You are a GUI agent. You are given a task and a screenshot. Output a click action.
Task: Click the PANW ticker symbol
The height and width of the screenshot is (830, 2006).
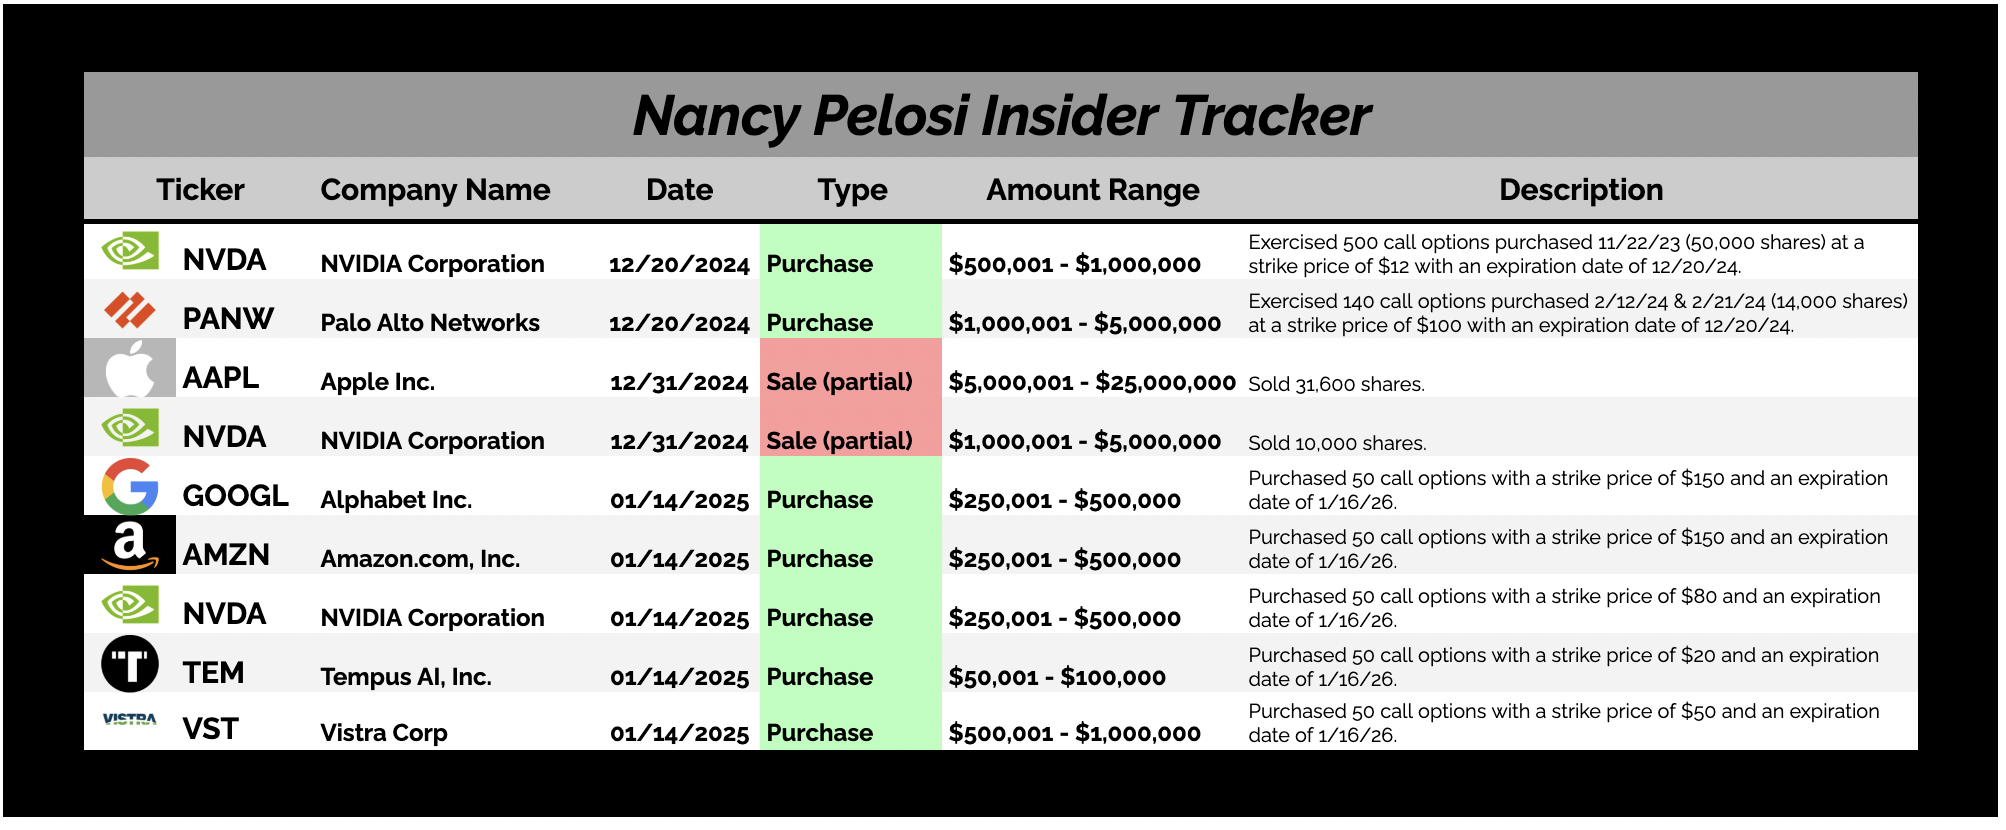pyautogui.click(x=227, y=319)
